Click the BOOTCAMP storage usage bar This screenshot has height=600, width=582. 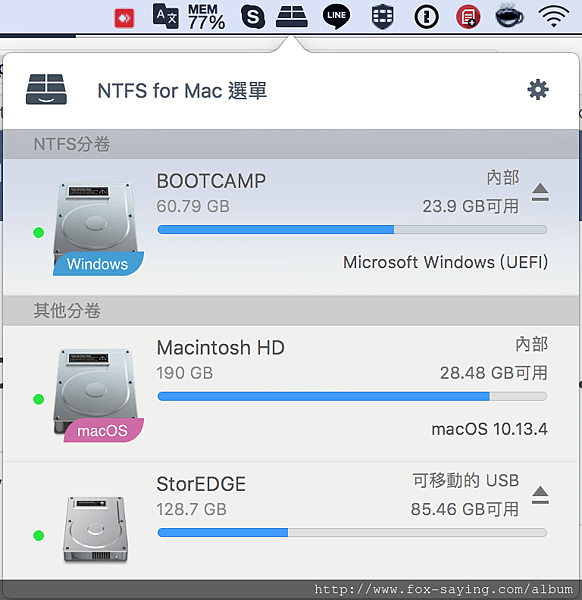click(x=352, y=230)
